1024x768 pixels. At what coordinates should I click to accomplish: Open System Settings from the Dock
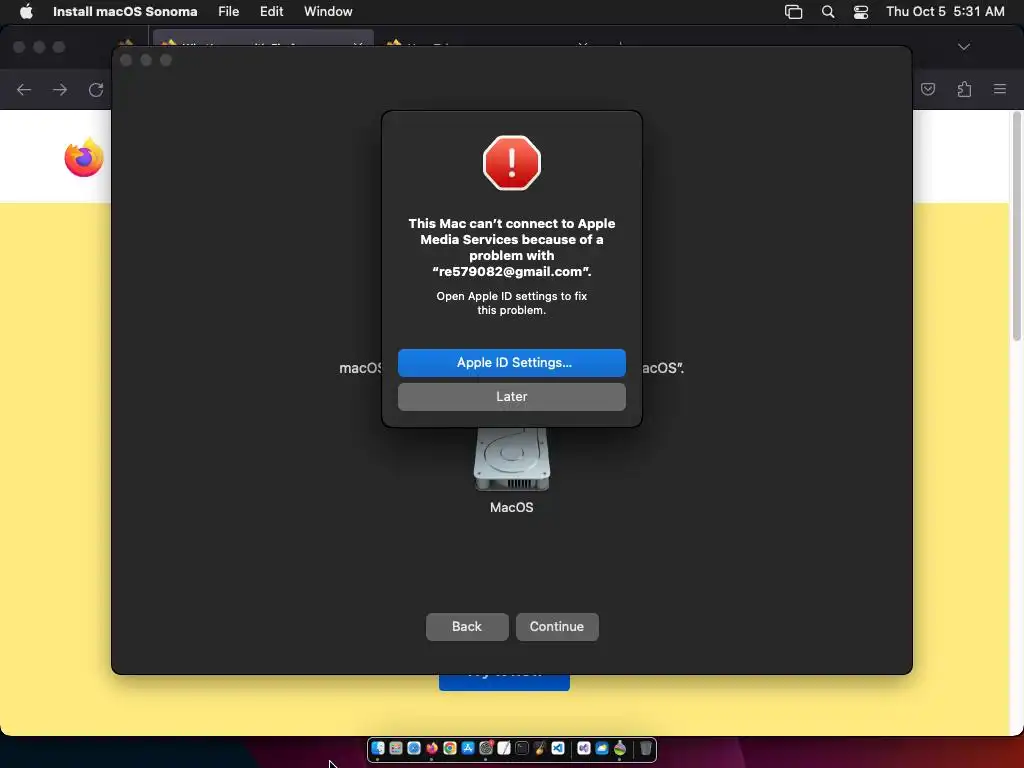[486, 748]
